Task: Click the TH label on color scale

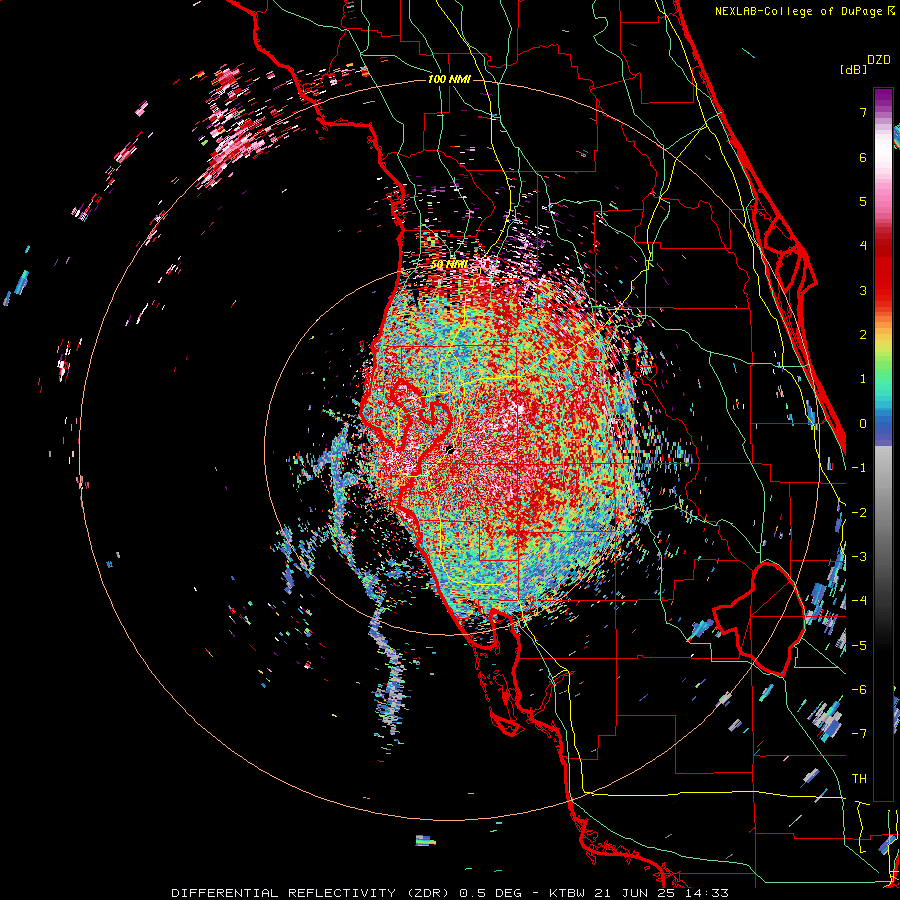Action: point(859,779)
